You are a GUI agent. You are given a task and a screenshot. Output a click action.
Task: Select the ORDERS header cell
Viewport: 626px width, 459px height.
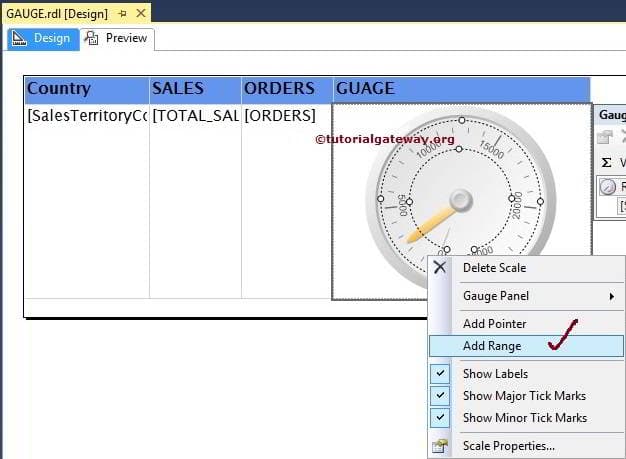(x=287, y=90)
